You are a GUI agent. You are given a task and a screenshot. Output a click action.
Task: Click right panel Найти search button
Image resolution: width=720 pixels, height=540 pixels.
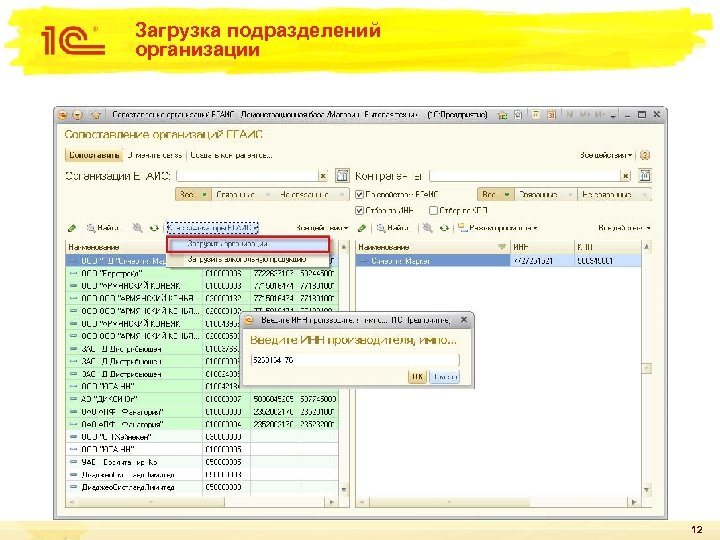click(393, 228)
